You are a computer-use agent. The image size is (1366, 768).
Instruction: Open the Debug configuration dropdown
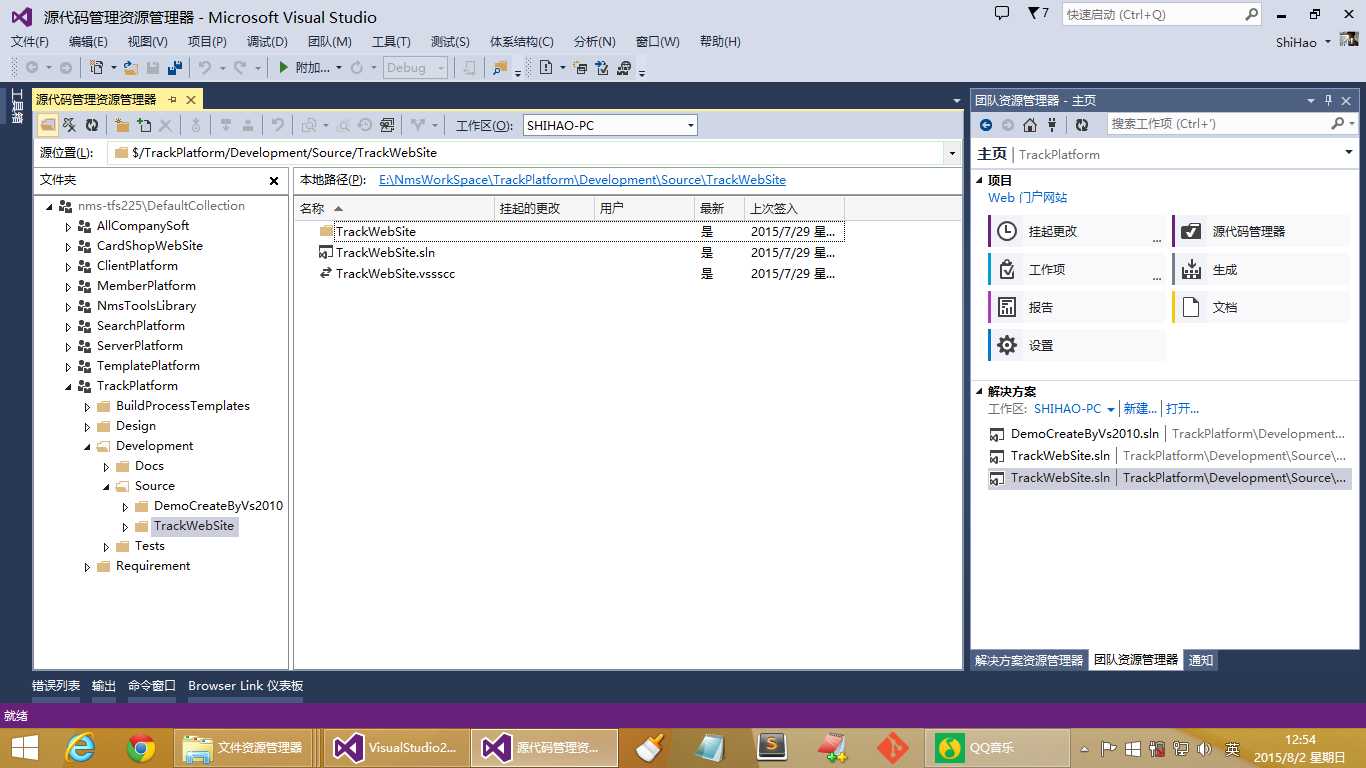pyautogui.click(x=417, y=68)
